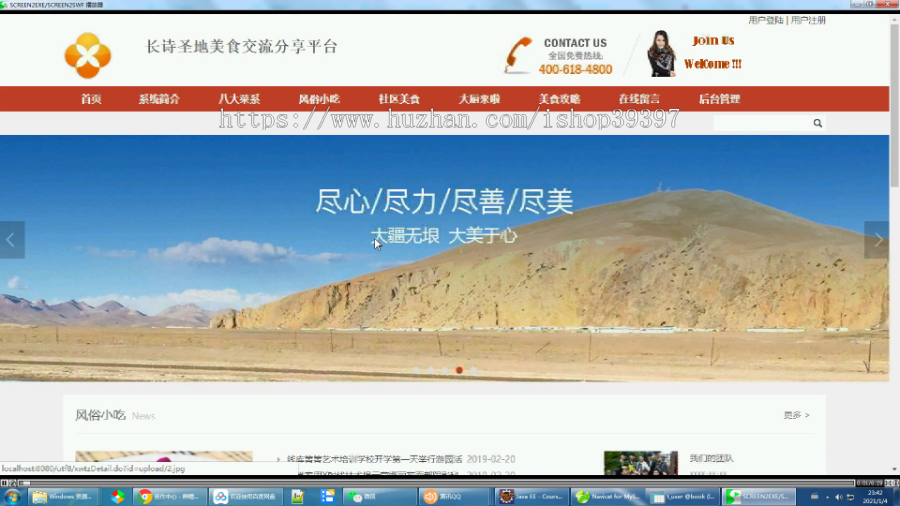Click the volume icon in the system tray
This screenshot has height=506, width=900.
[839, 497]
